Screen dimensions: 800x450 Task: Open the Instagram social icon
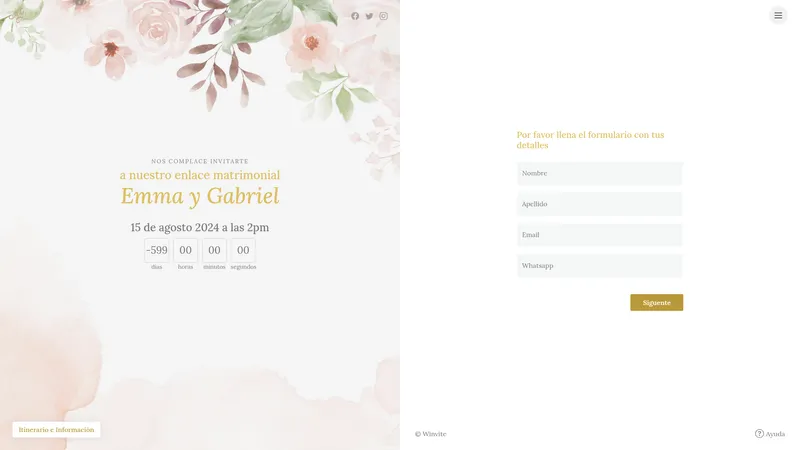[x=383, y=16]
